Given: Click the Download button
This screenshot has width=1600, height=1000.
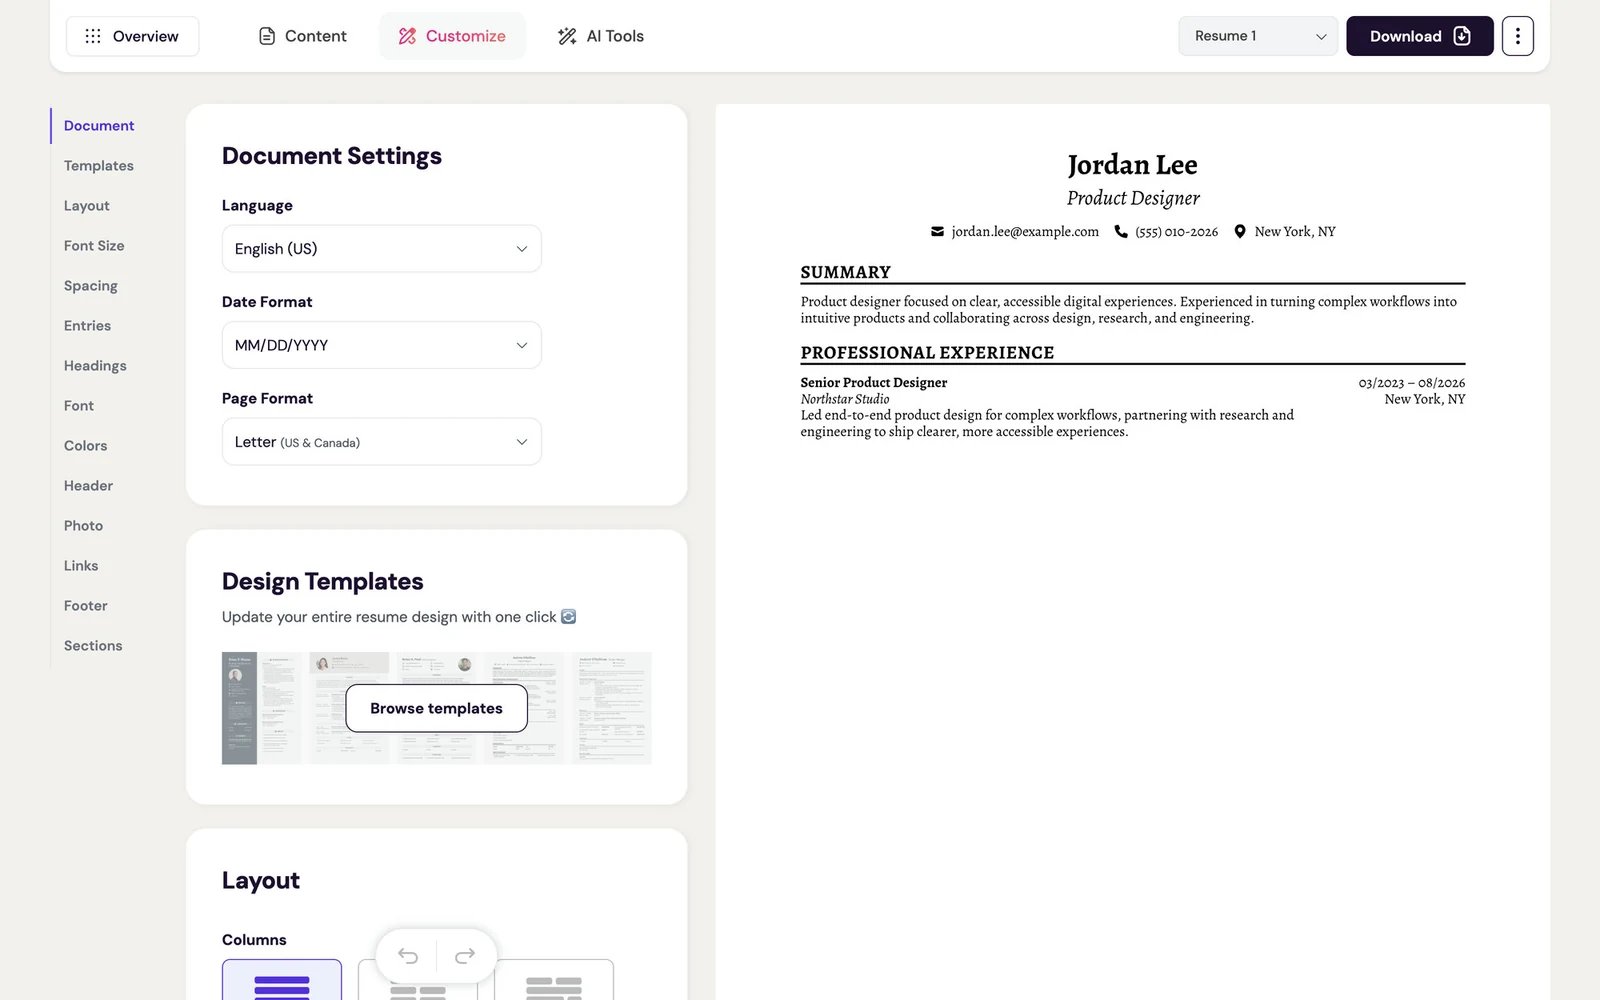Looking at the screenshot, I should [1419, 36].
